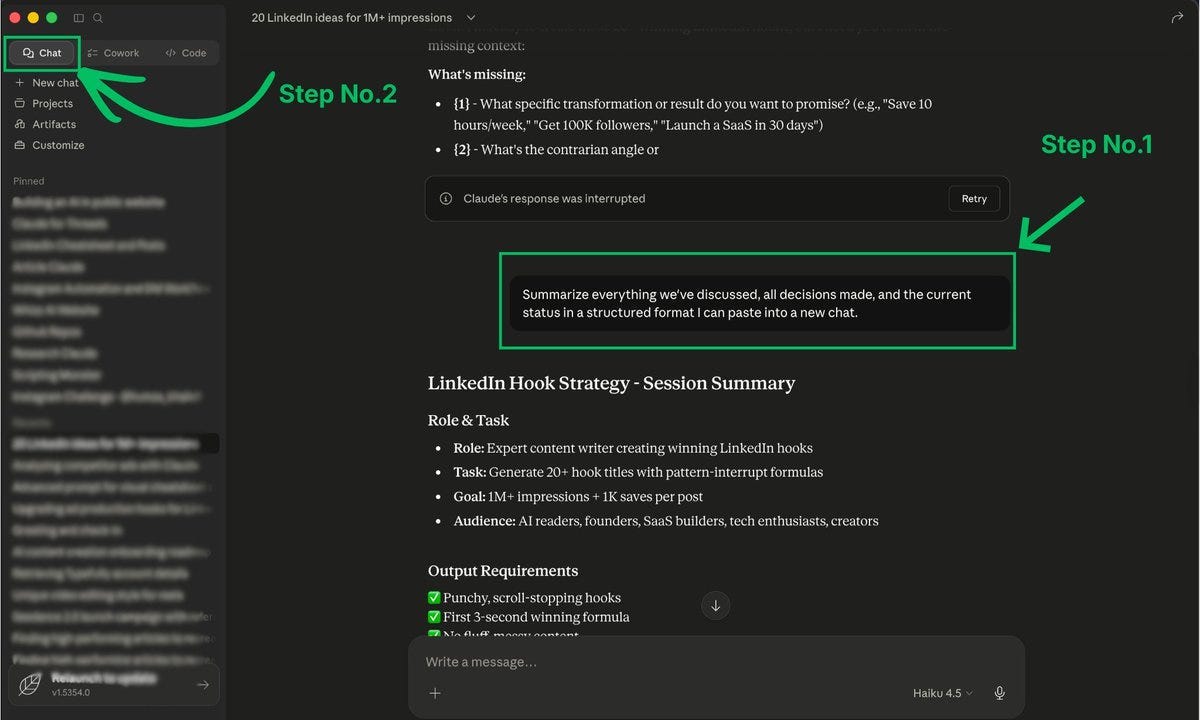This screenshot has height=720, width=1200.
Task: Click the '{2} - What's the contrarian angle' bullet
Action: pos(556,150)
